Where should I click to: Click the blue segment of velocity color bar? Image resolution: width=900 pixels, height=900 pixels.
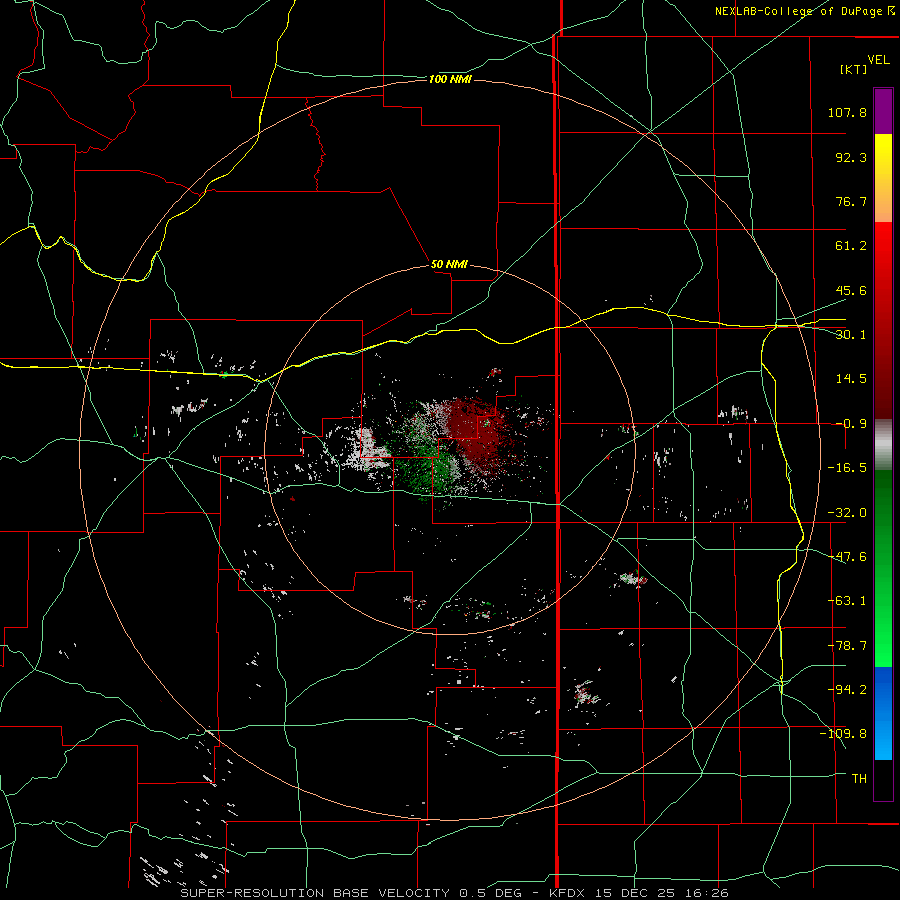pos(883,713)
